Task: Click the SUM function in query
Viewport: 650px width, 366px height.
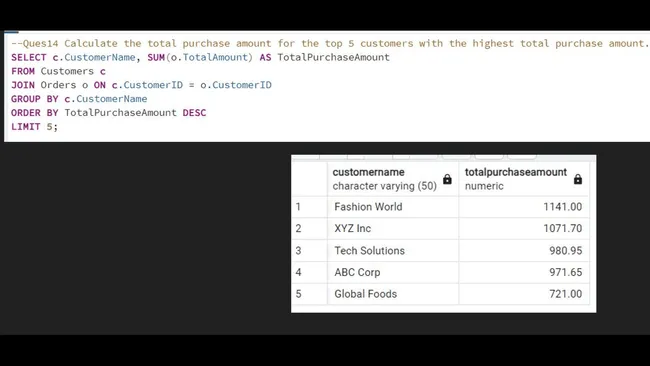Action: tap(156, 57)
